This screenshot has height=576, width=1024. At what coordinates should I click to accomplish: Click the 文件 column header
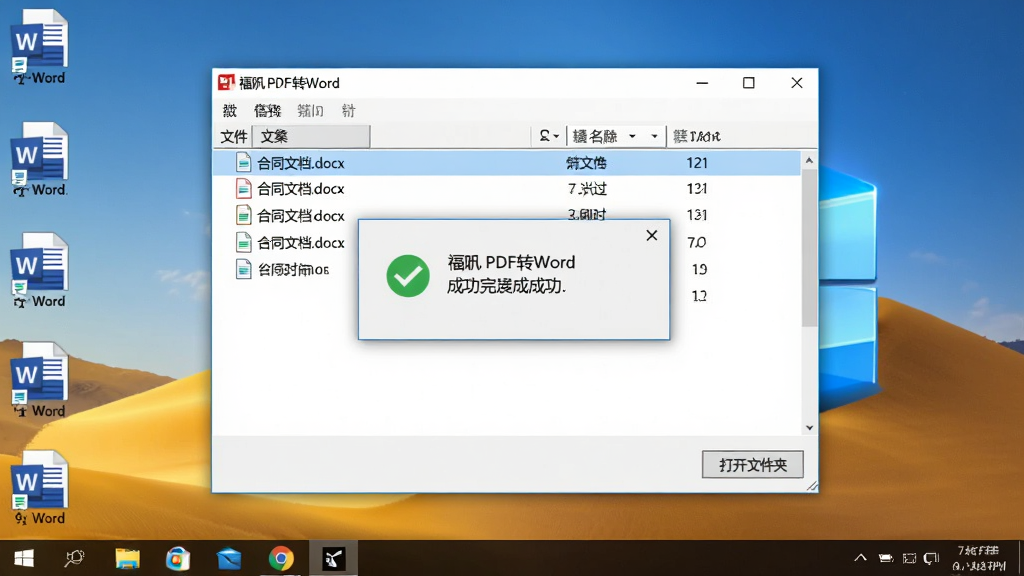click(x=233, y=136)
